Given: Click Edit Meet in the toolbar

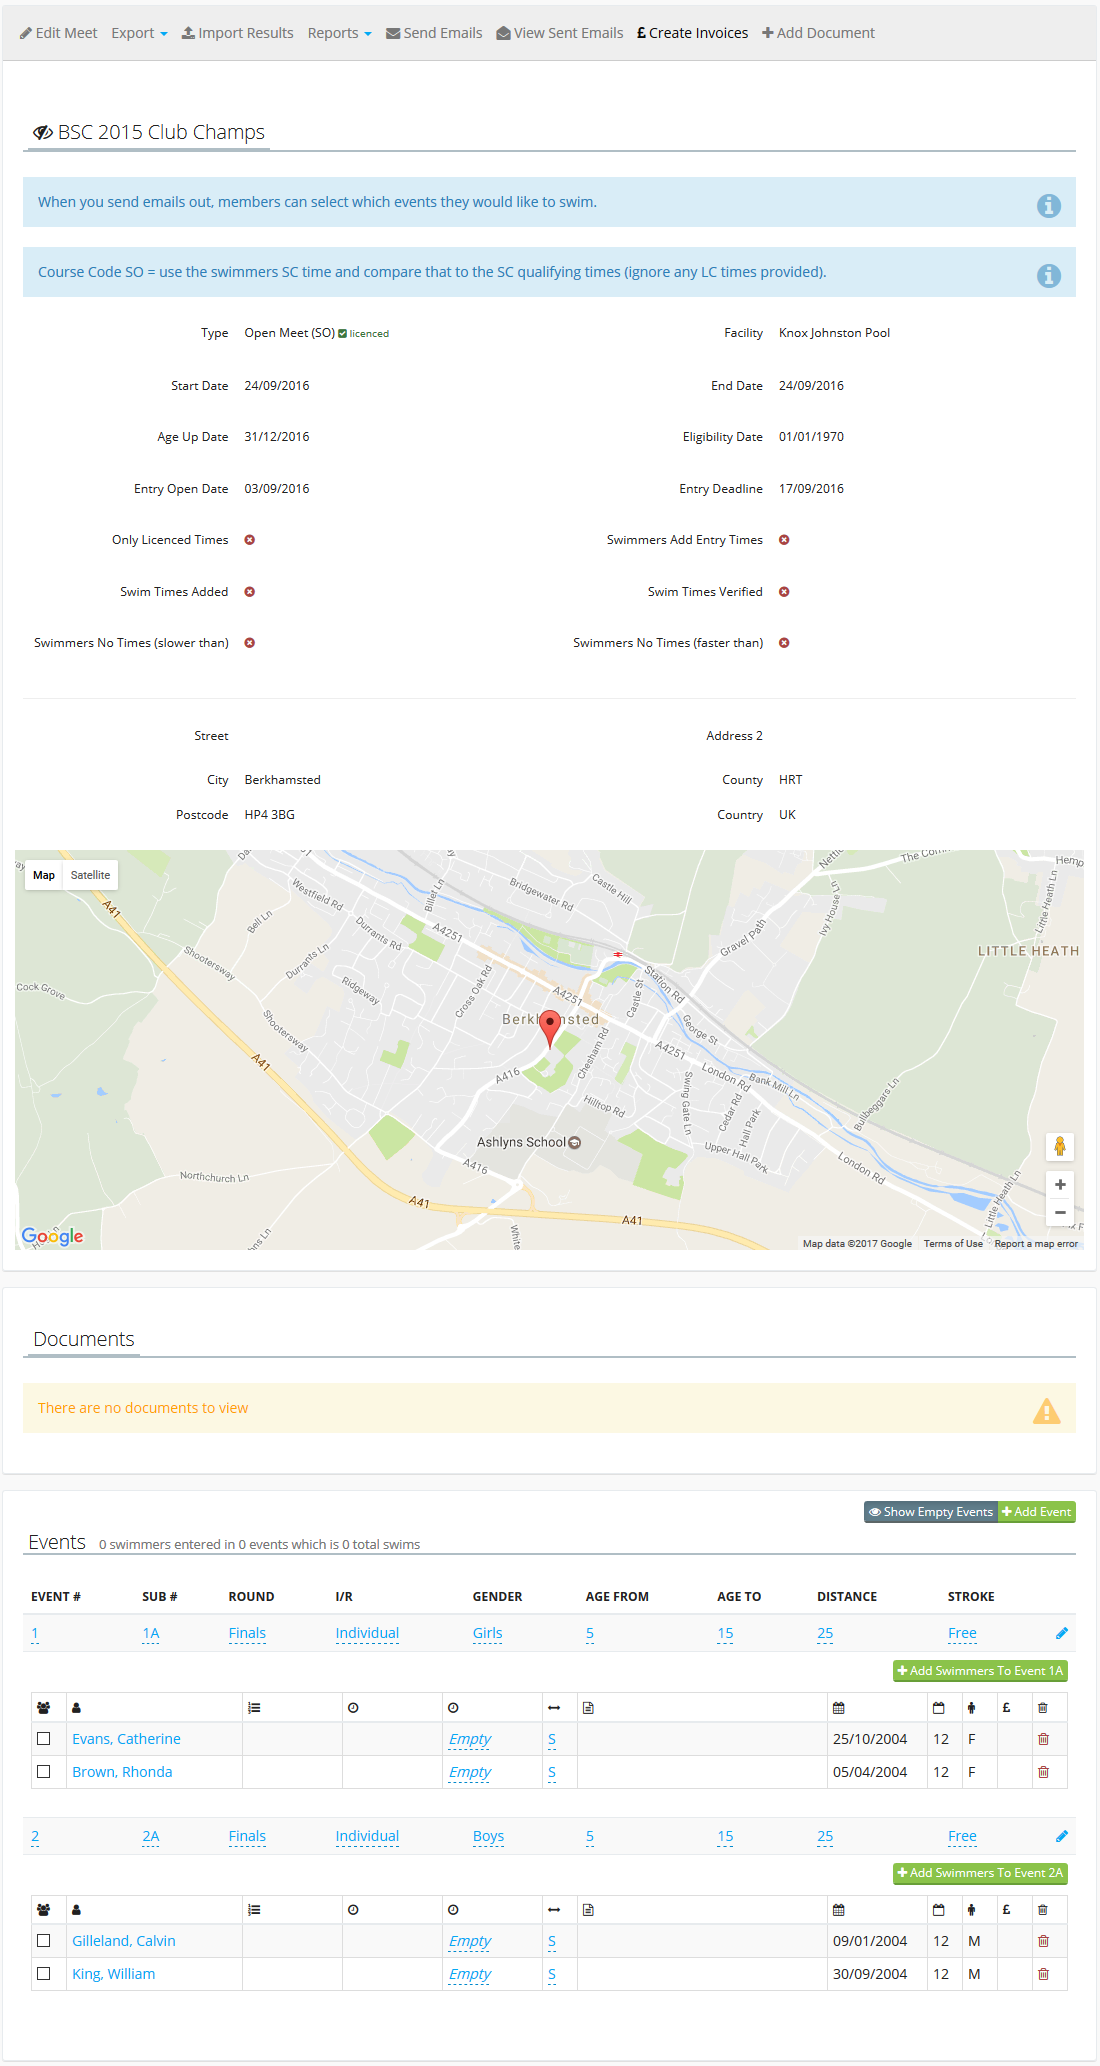Looking at the screenshot, I should pyautogui.click(x=58, y=33).
